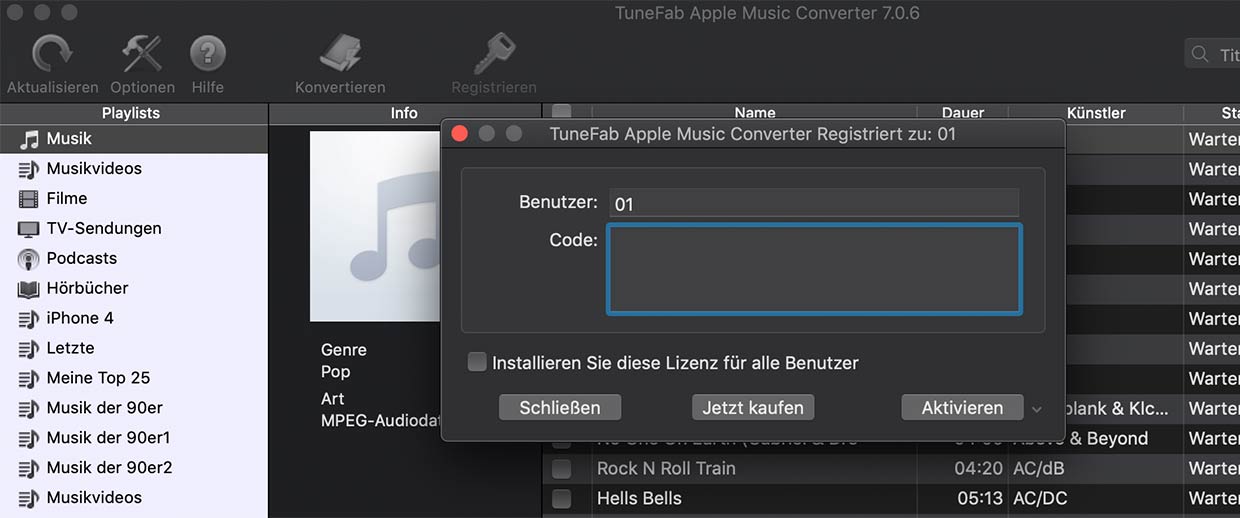Image resolution: width=1240 pixels, height=518 pixels.
Task: Sort by the Dauer column header
Action: point(962,113)
